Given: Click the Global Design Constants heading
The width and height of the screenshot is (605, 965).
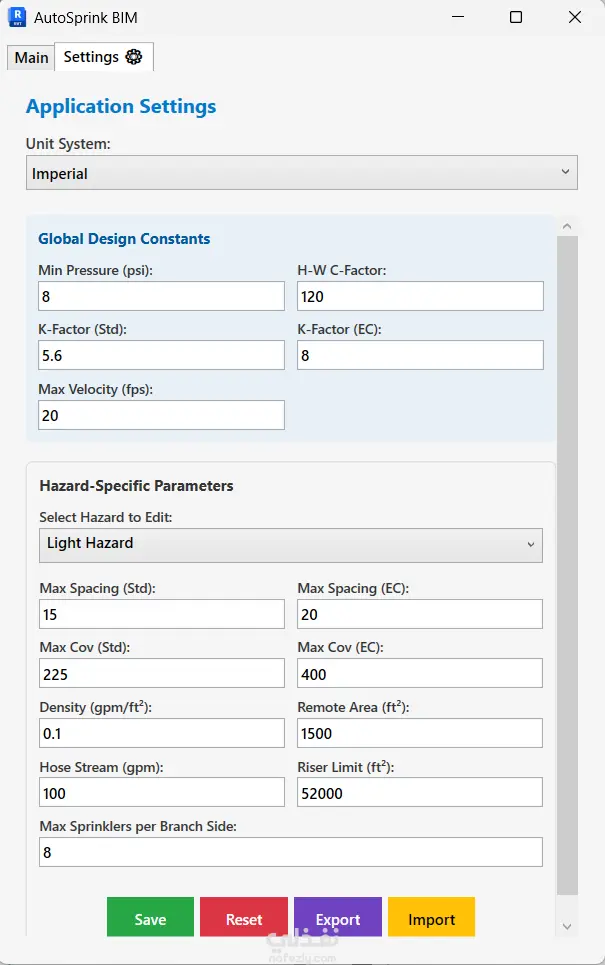Looking at the screenshot, I should pos(124,239).
